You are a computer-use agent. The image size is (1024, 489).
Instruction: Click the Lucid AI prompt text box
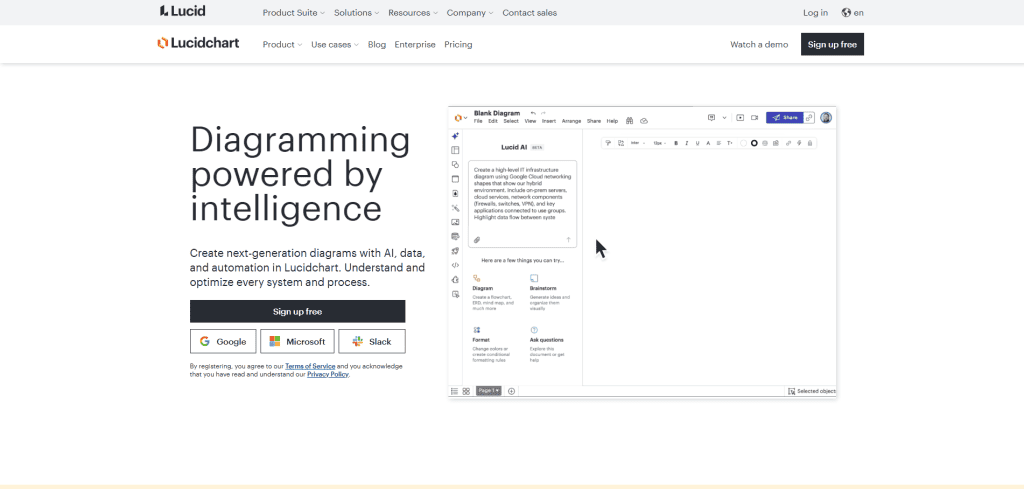click(x=522, y=200)
